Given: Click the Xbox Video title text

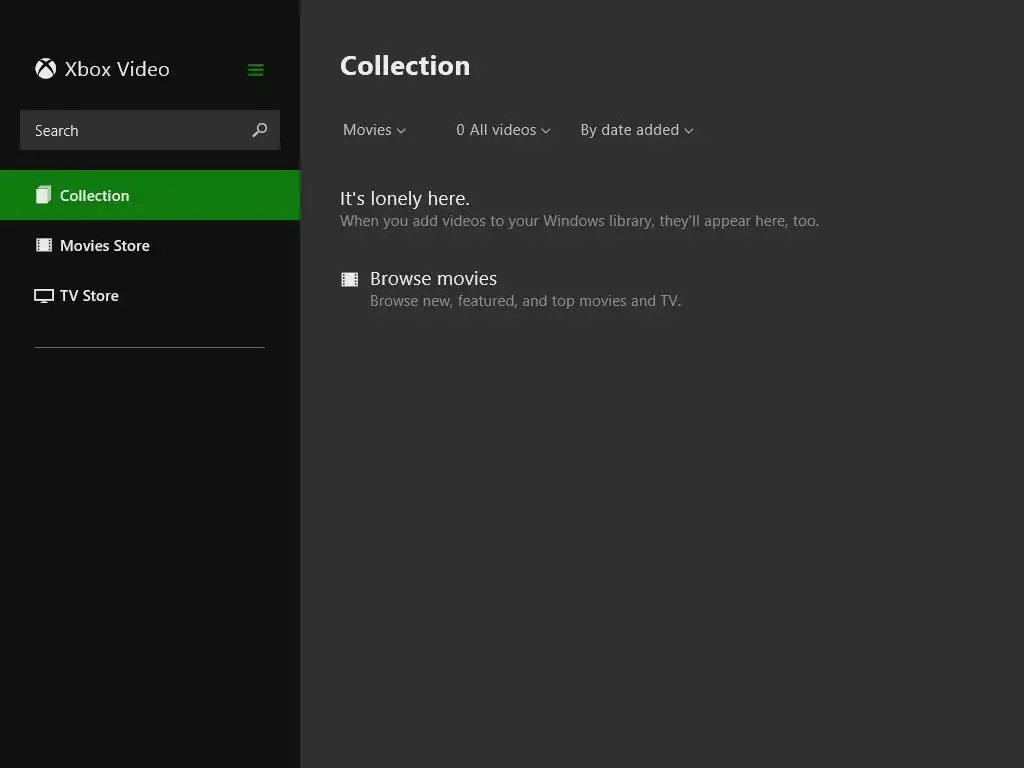Looking at the screenshot, I should click(x=117, y=69).
